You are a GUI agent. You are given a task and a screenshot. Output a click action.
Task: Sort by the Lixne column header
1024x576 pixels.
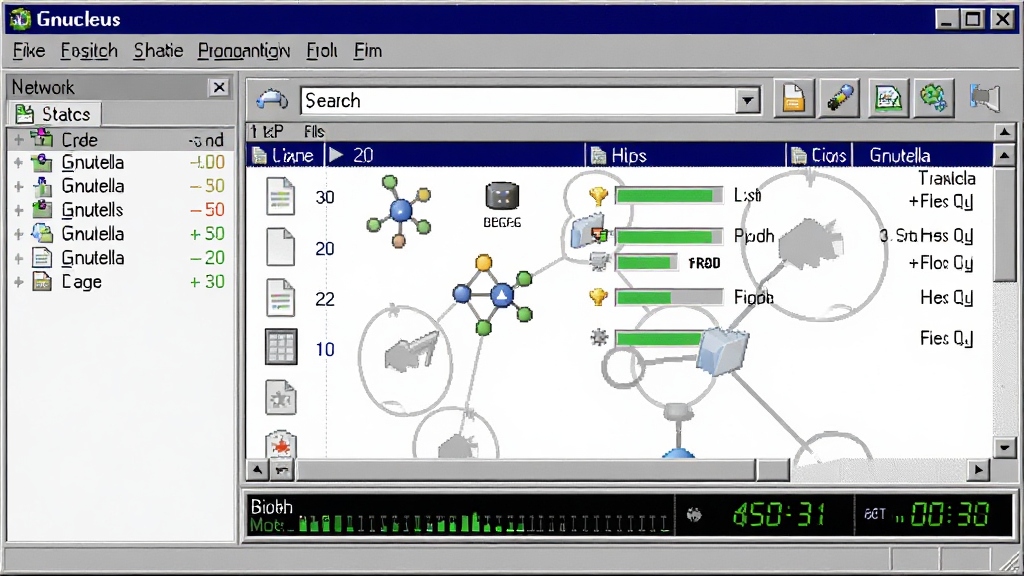[285, 155]
